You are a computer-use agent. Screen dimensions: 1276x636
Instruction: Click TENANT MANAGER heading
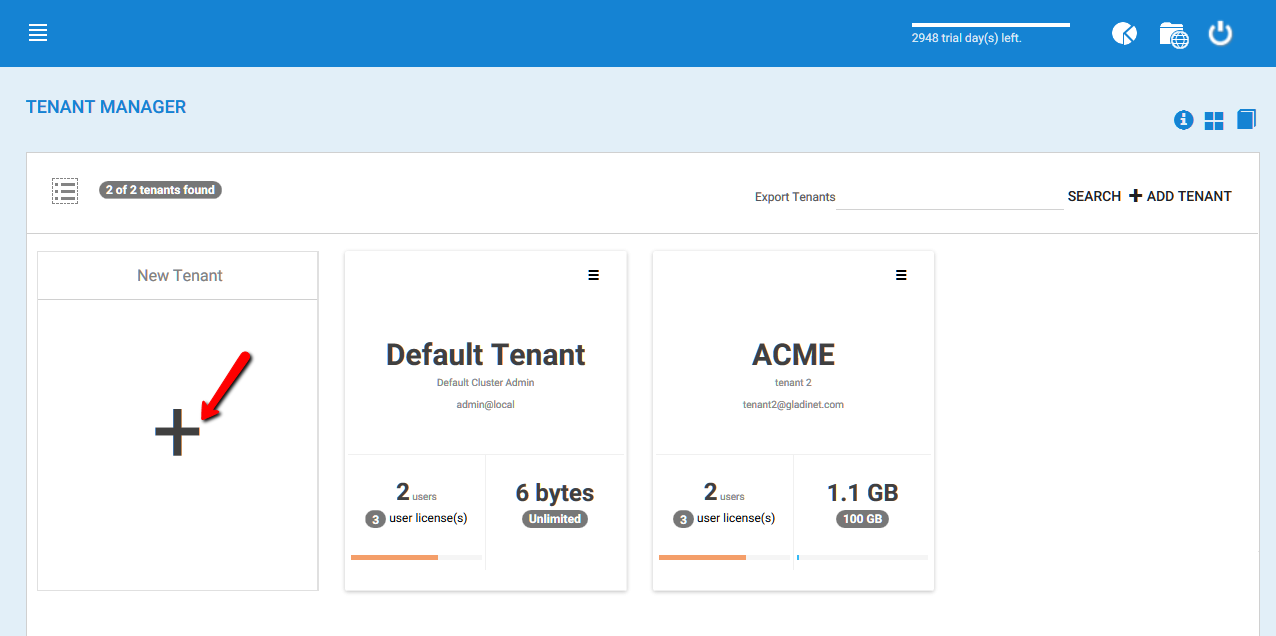(106, 107)
